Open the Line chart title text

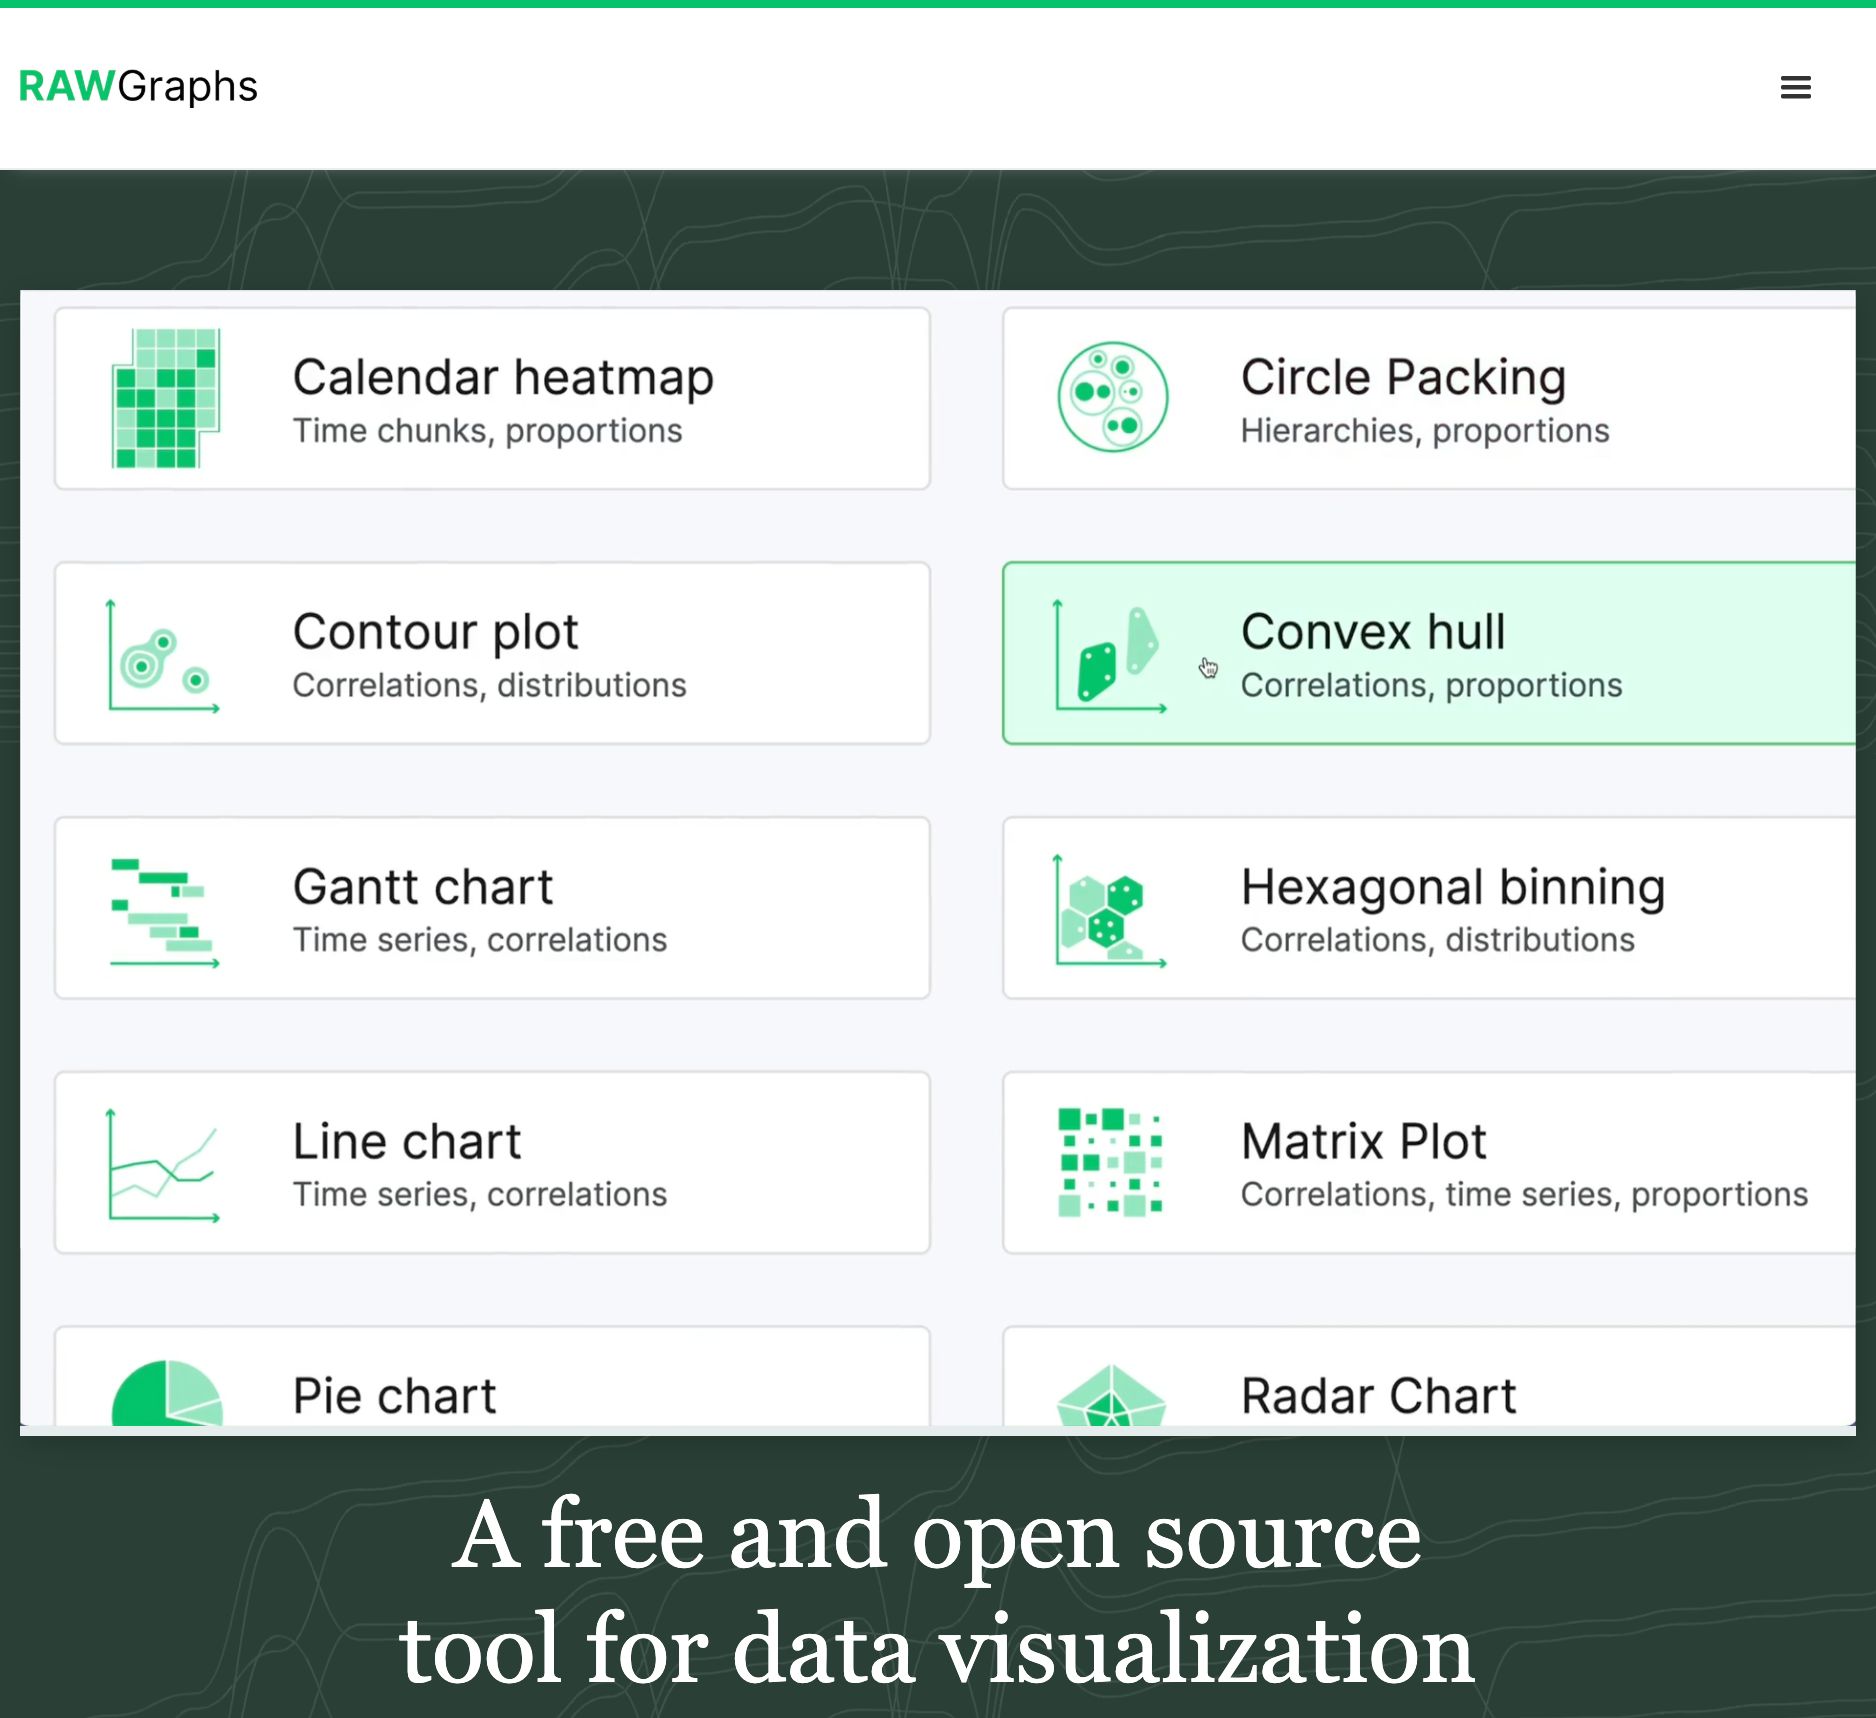tap(406, 1141)
